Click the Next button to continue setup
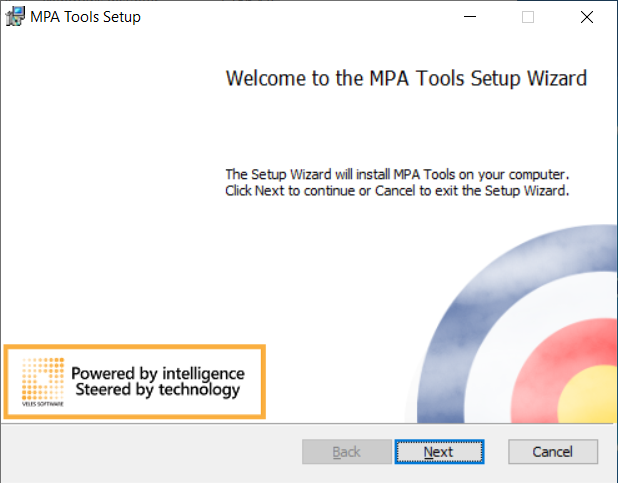The image size is (618, 483). click(x=439, y=451)
